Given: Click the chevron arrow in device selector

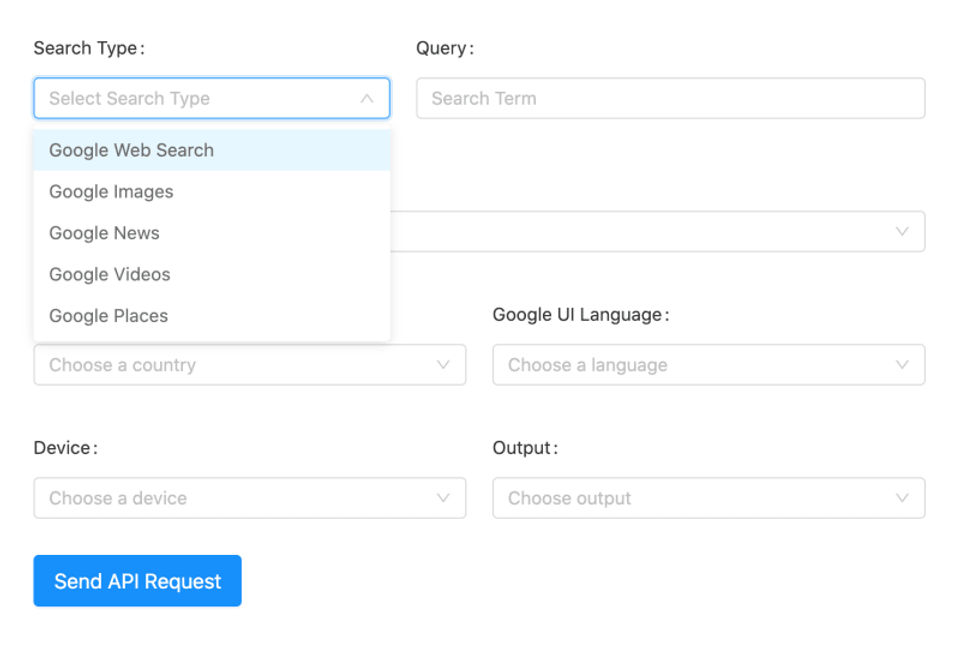Looking at the screenshot, I should pos(443,498).
